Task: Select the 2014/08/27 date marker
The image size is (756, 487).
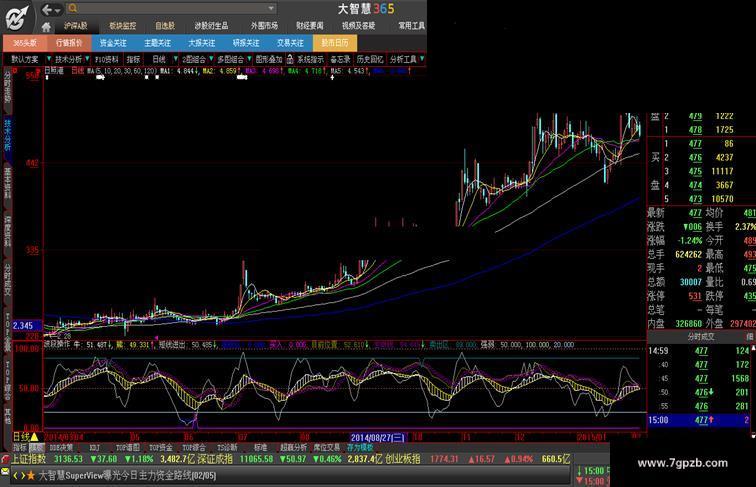Action: coord(378,437)
